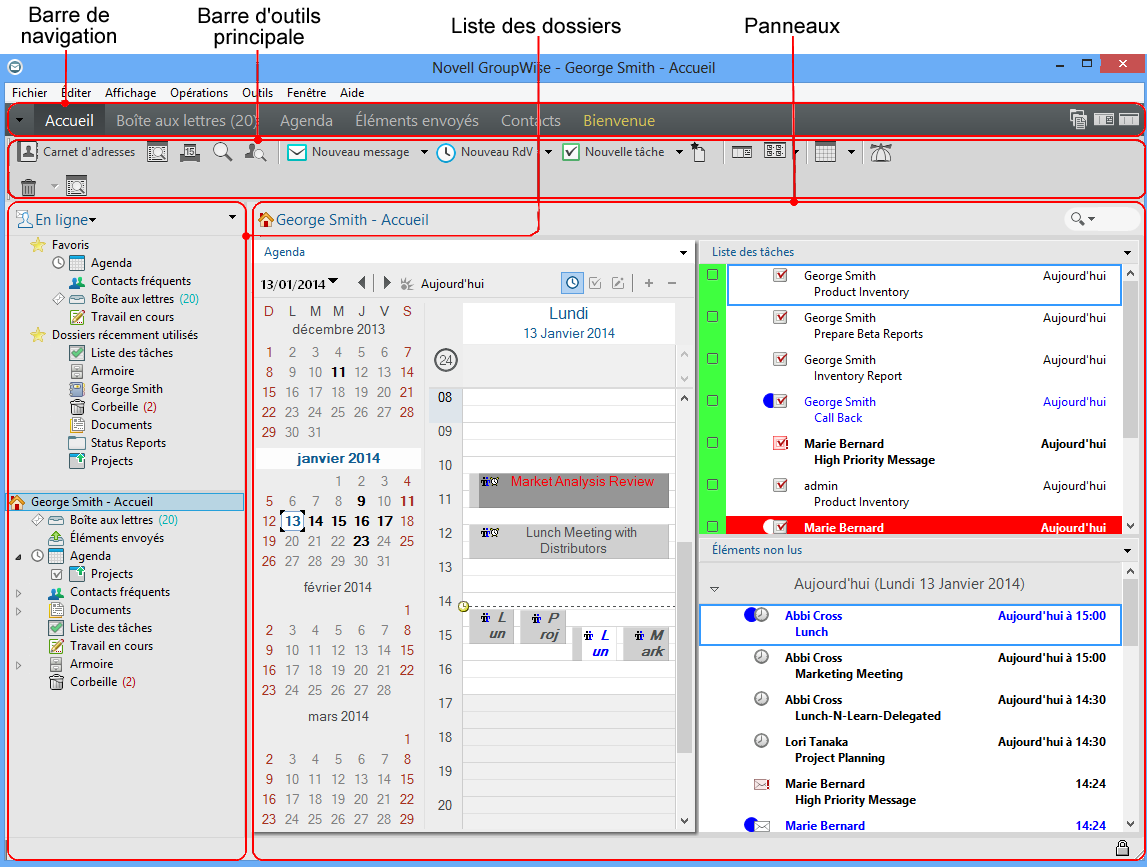Open the Fichier menu

pos(29,93)
